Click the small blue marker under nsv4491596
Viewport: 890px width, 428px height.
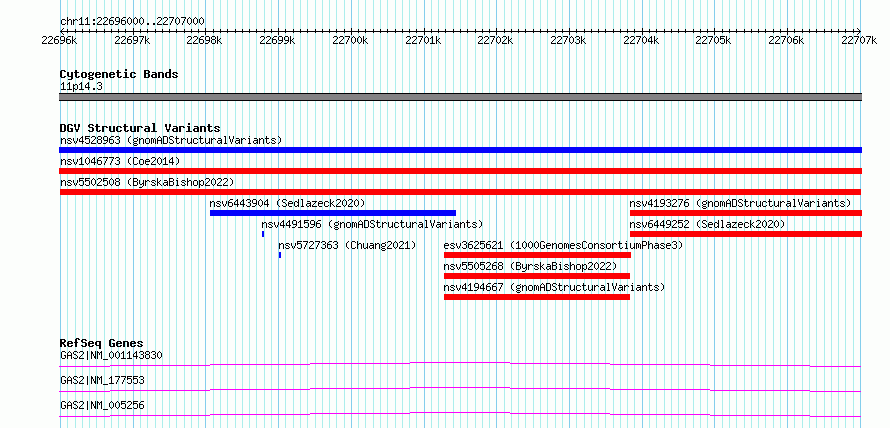coord(263,234)
